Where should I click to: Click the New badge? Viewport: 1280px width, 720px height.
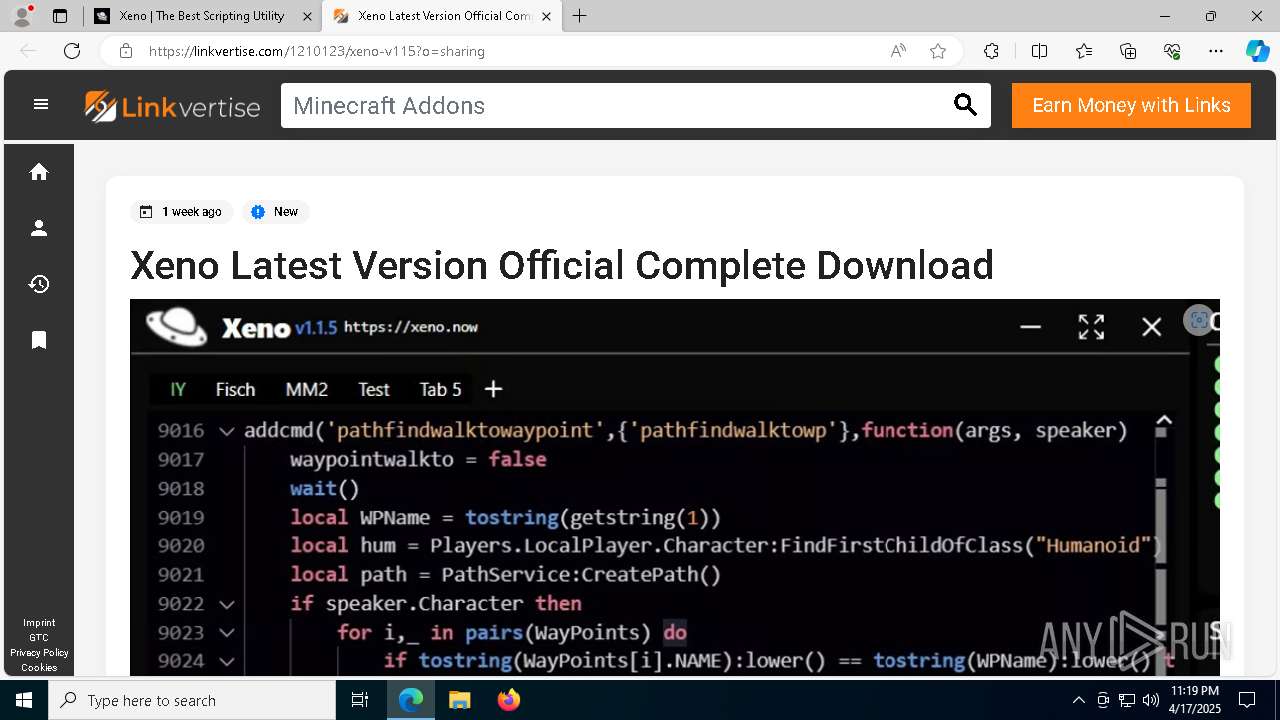(x=275, y=212)
